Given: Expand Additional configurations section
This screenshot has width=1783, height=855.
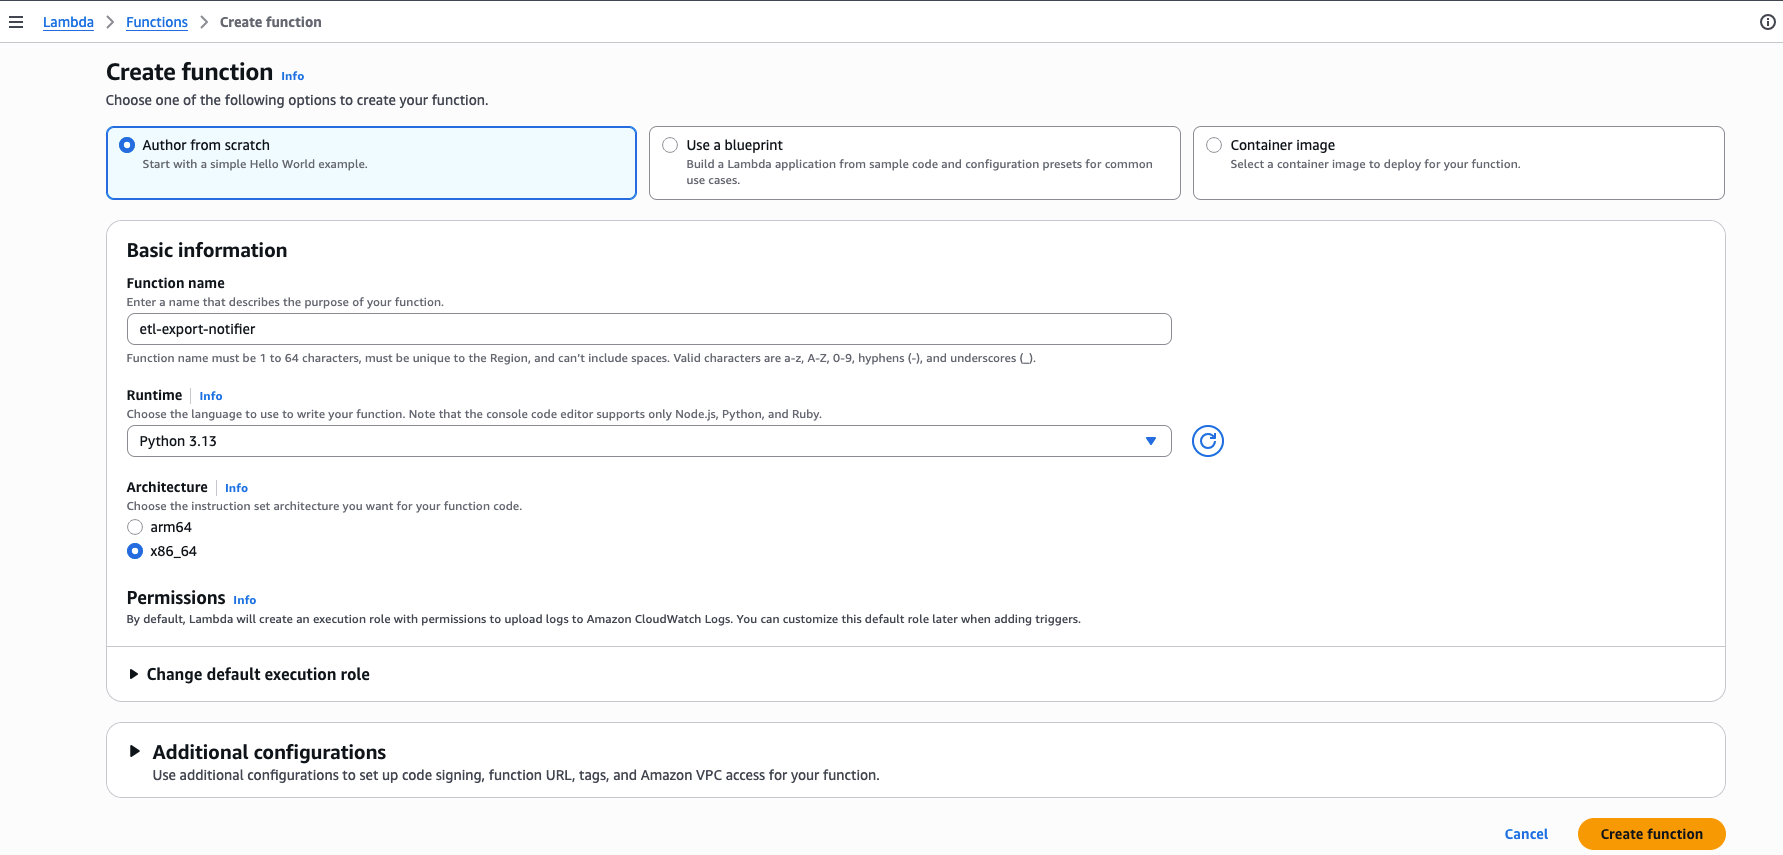Looking at the screenshot, I should [x=257, y=752].
